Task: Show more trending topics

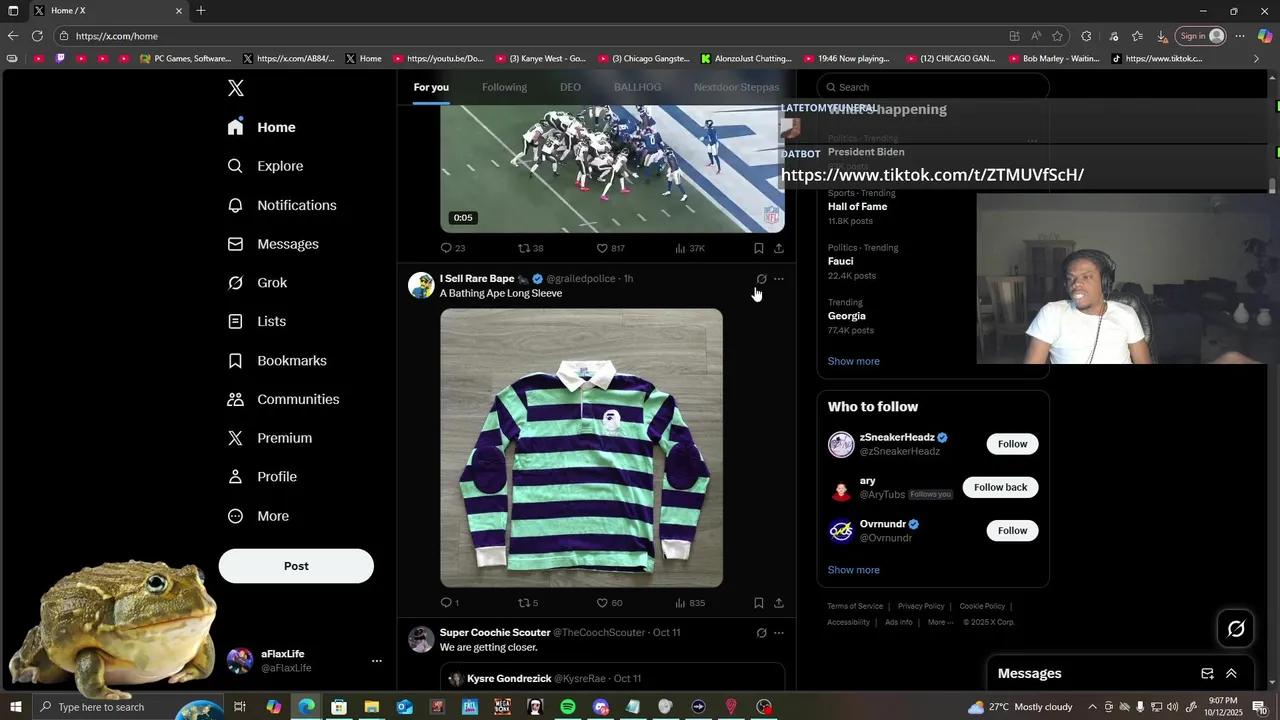Action: click(x=854, y=361)
